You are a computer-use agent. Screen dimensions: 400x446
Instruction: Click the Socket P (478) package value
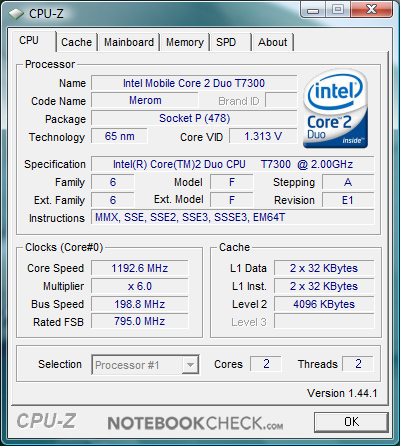[x=194, y=118]
